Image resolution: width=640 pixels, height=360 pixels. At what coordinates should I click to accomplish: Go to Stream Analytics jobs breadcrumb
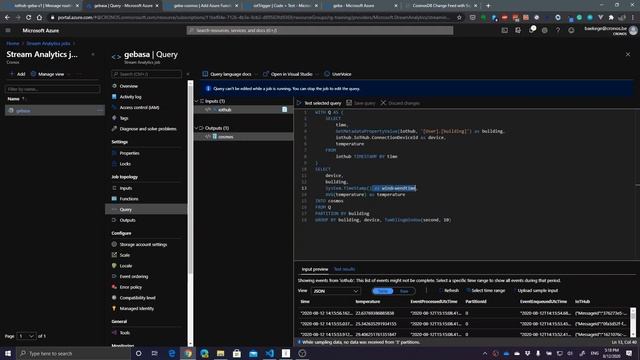(48, 43)
